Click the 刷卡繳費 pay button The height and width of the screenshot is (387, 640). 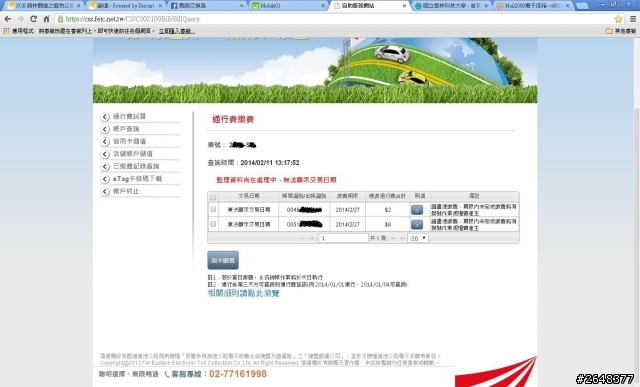(223, 260)
